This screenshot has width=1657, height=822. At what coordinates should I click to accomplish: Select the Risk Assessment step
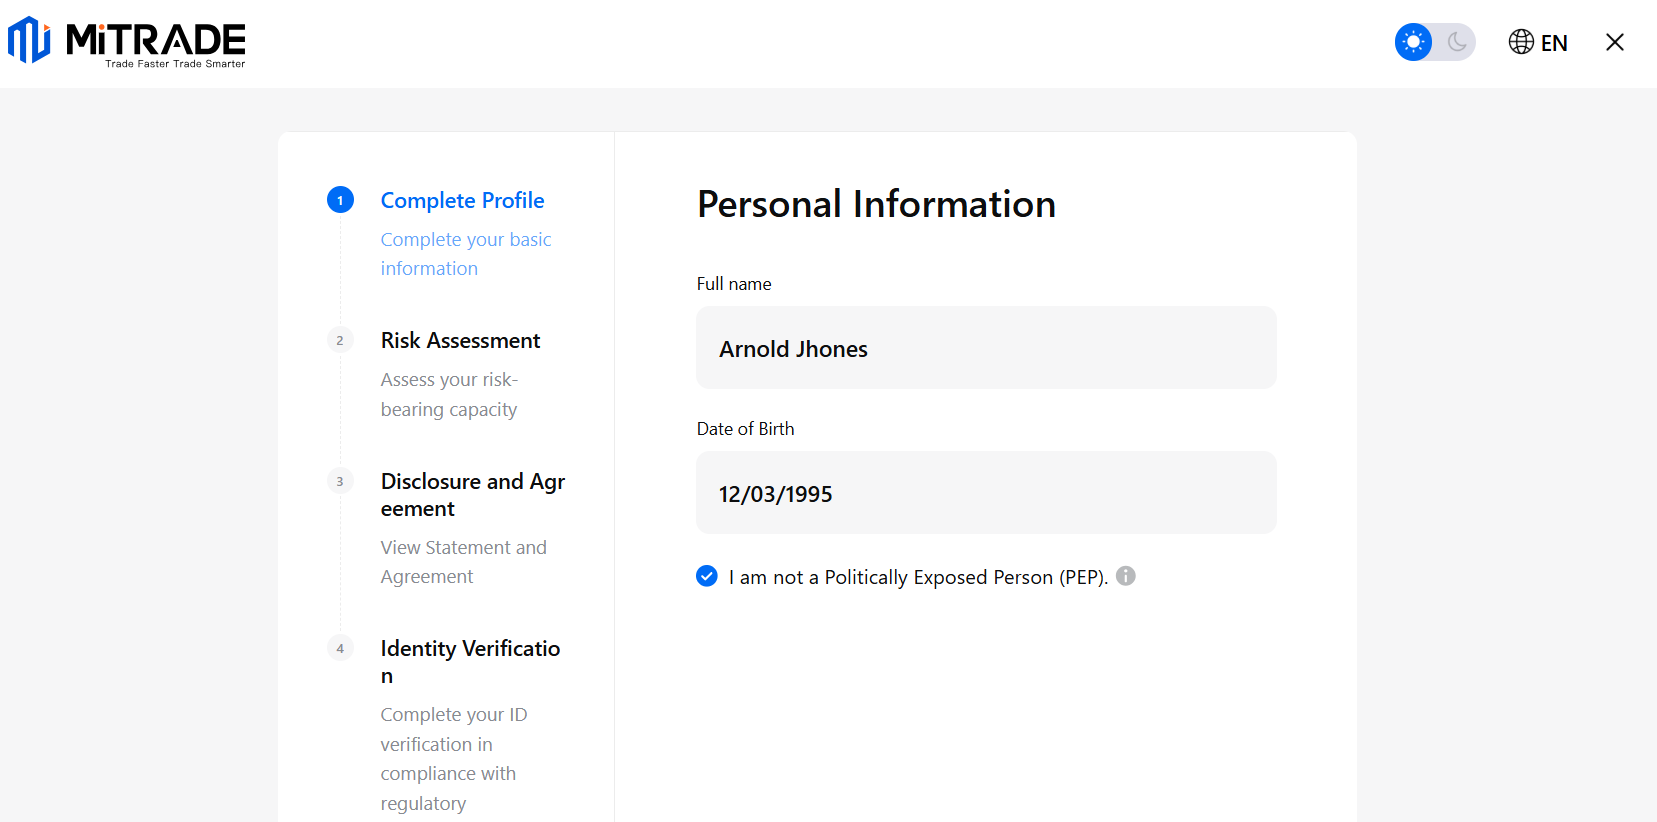(x=460, y=340)
